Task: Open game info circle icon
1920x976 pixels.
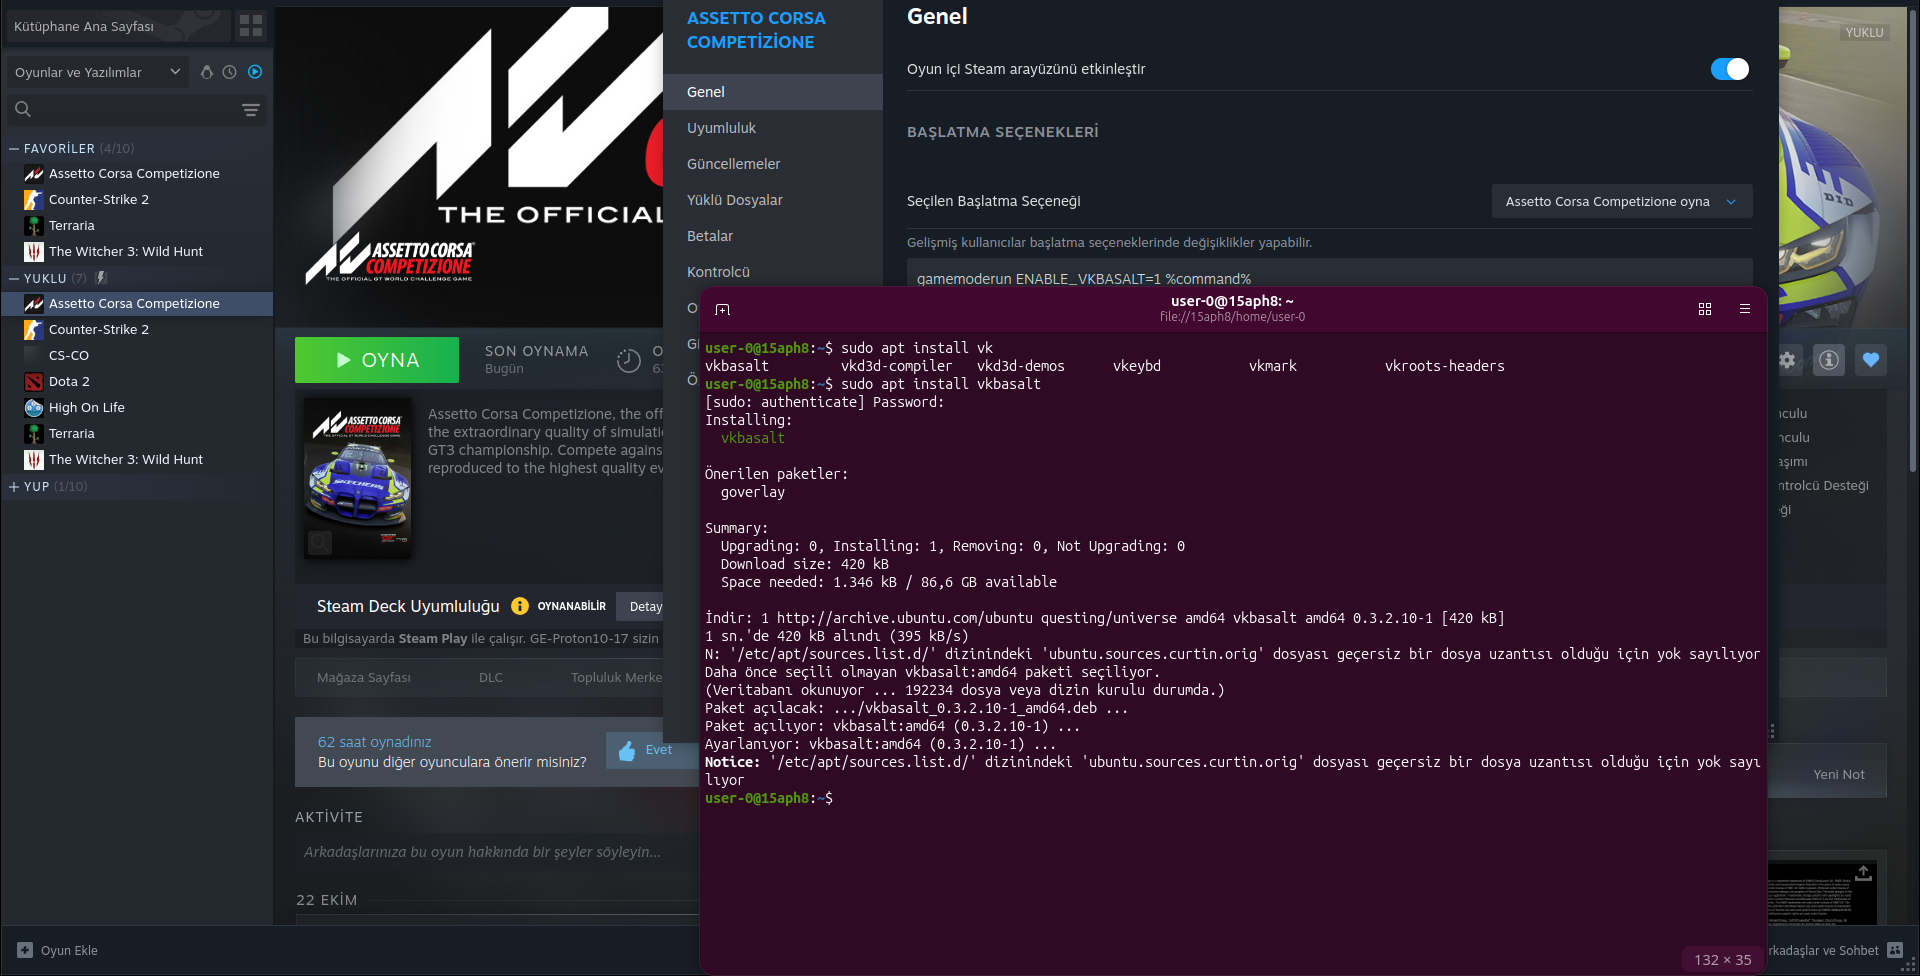Action: tap(1829, 360)
